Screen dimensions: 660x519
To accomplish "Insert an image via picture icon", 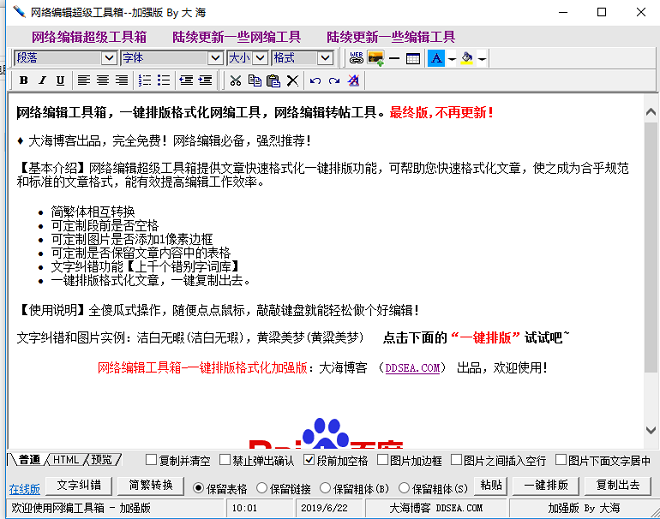I will [375, 58].
